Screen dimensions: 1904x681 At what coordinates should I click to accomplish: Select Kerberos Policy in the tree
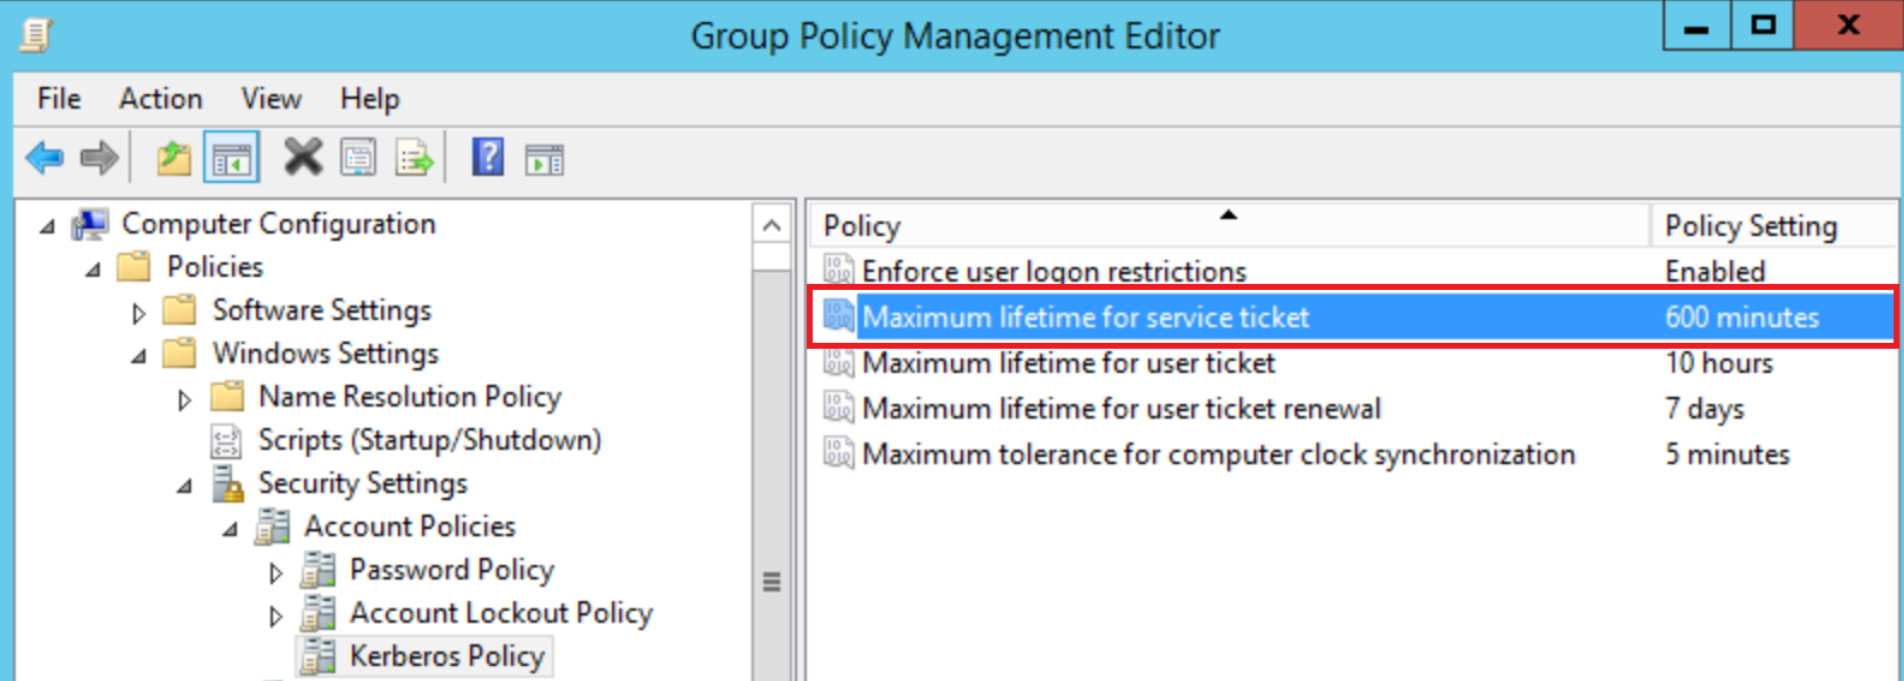coord(446,657)
